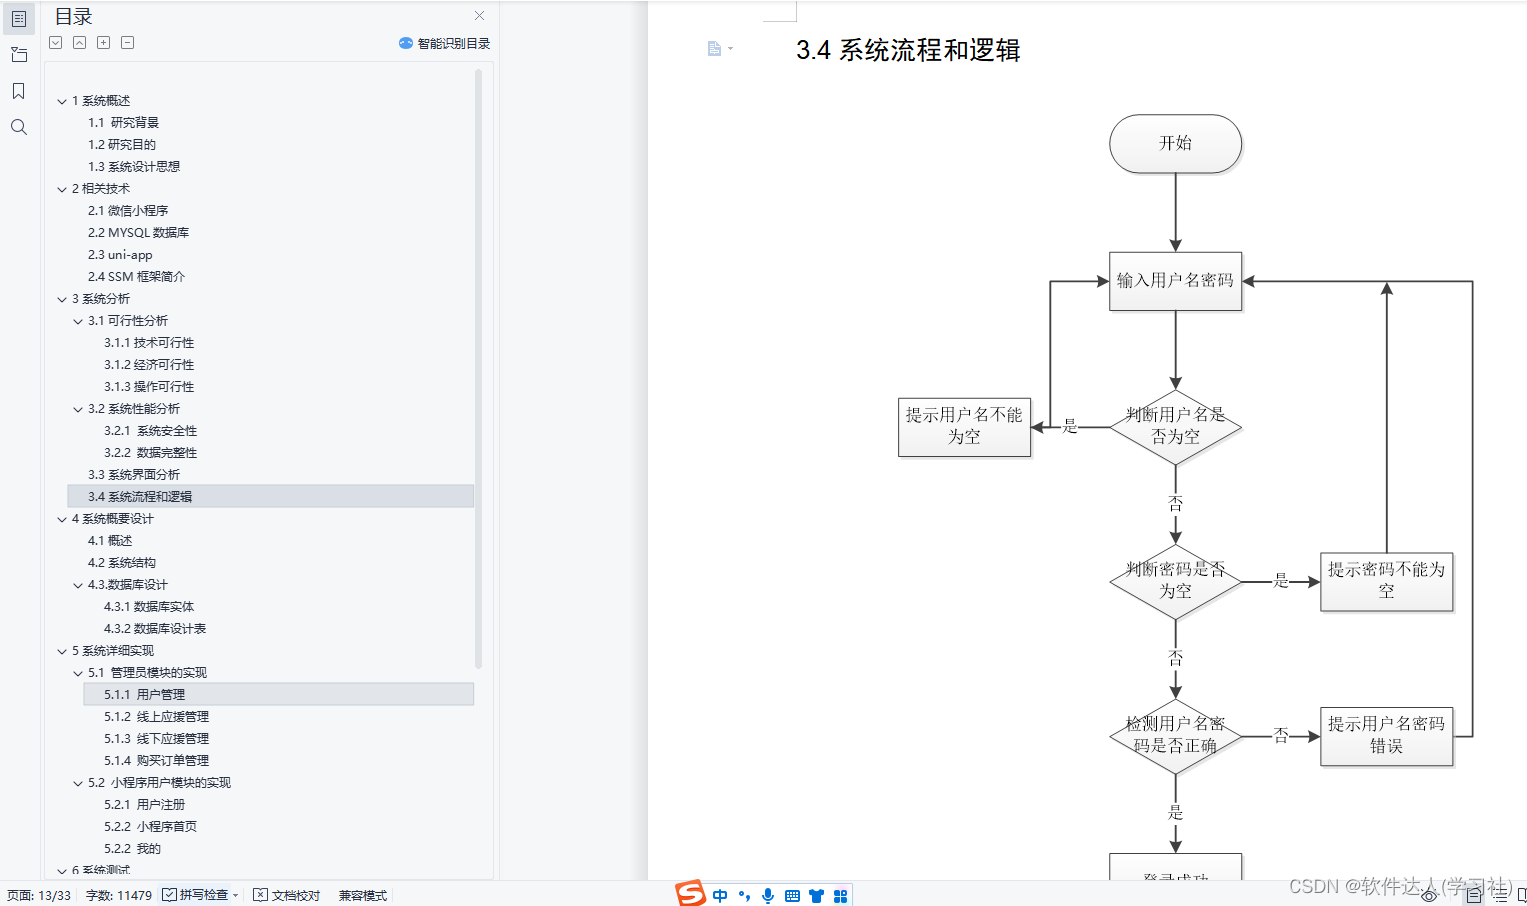Viewport: 1527px width, 906px height.
Task: Switch Sogou Chinese/English mode (中)
Action: coord(720,896)
